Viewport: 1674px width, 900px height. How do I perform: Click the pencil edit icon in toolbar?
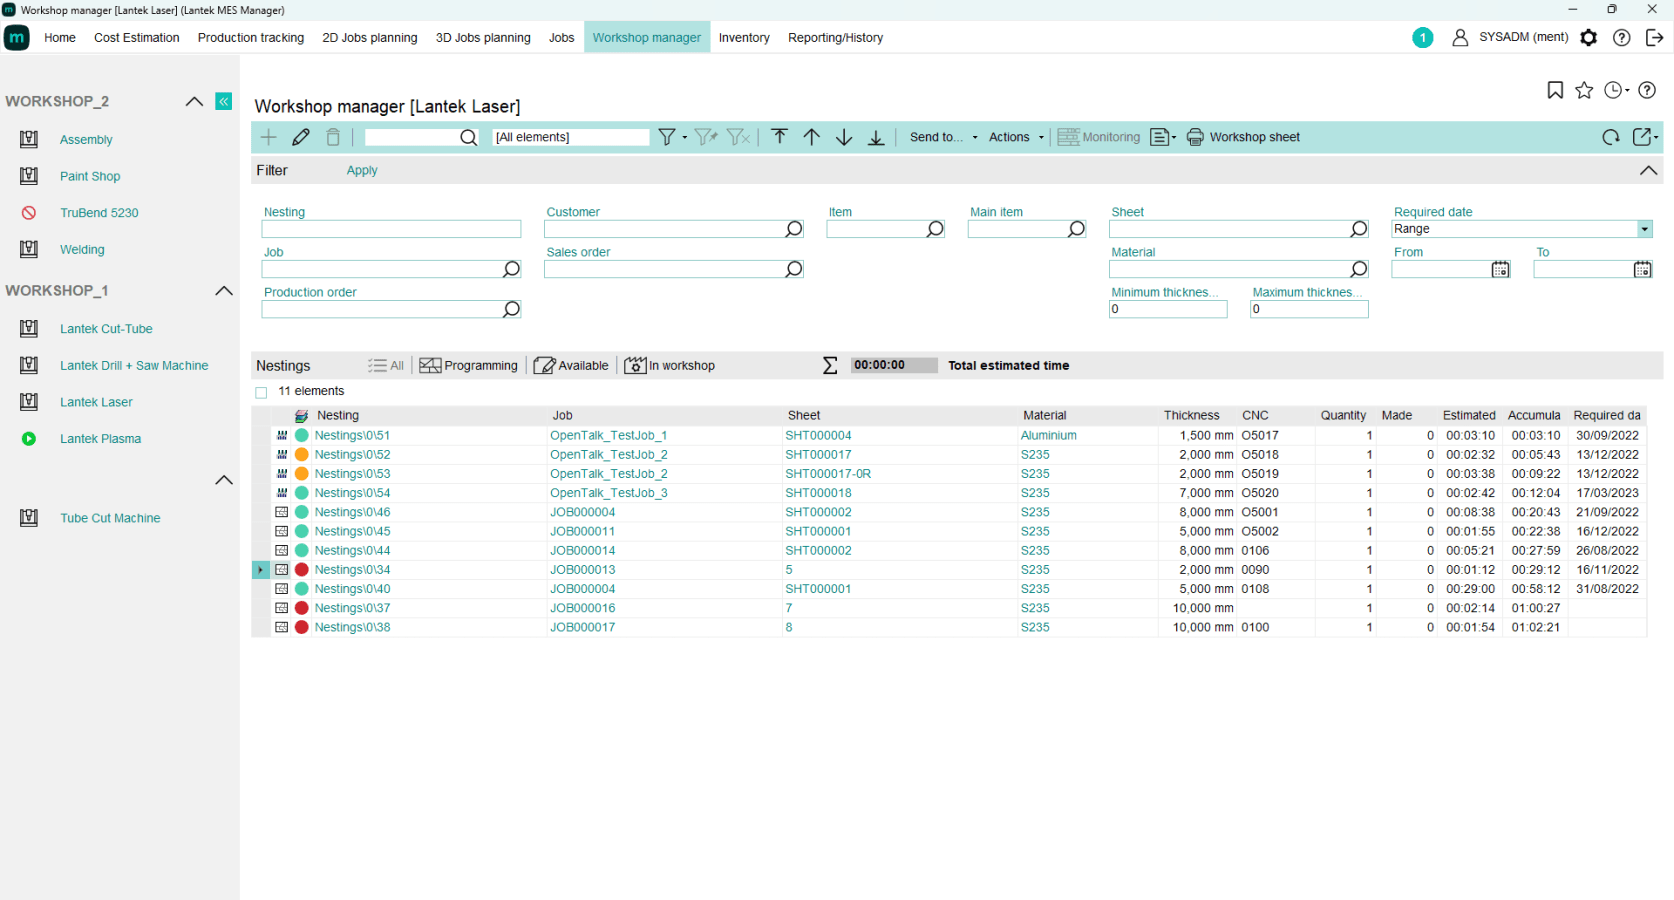pos(301,137)
